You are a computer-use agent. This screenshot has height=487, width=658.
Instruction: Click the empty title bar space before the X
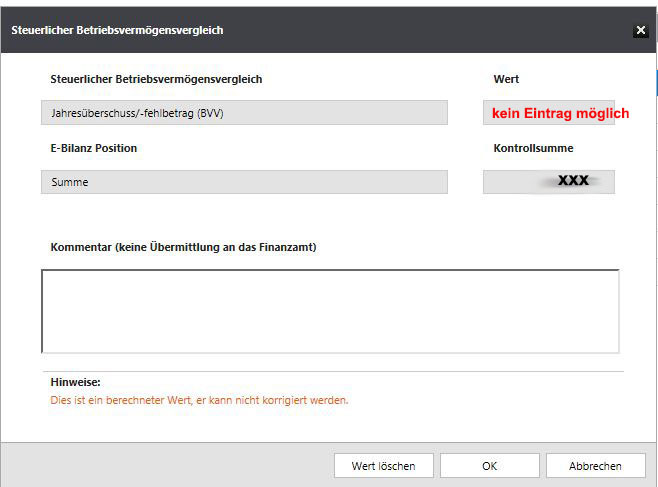point(430,30)
